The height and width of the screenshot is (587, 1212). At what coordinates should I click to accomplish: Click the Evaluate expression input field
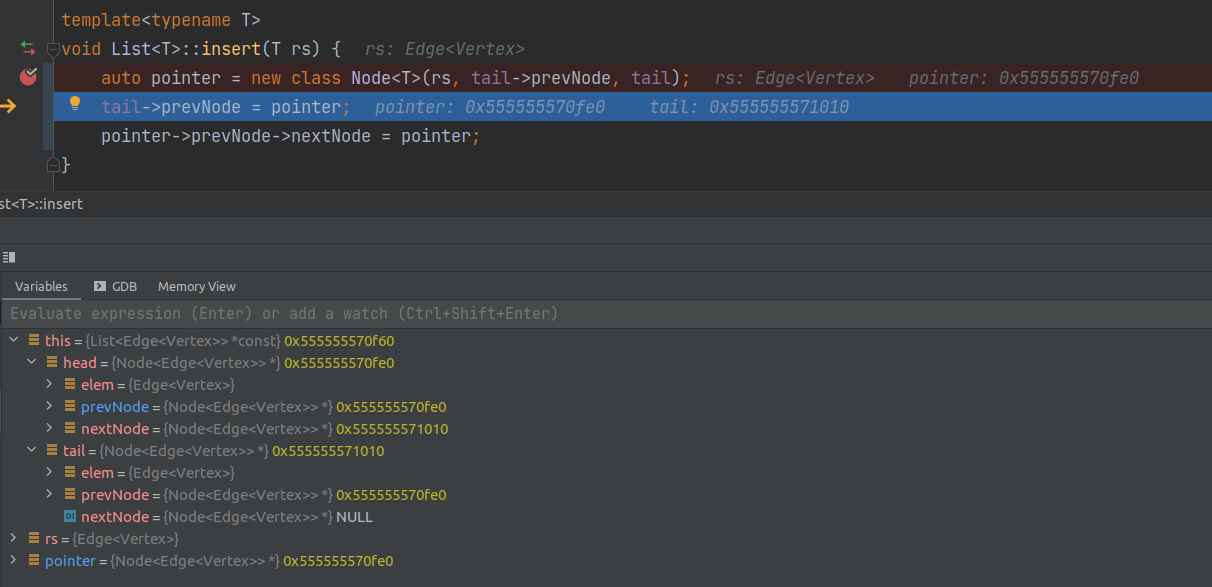pyautogui.click(x=606, y=313)
